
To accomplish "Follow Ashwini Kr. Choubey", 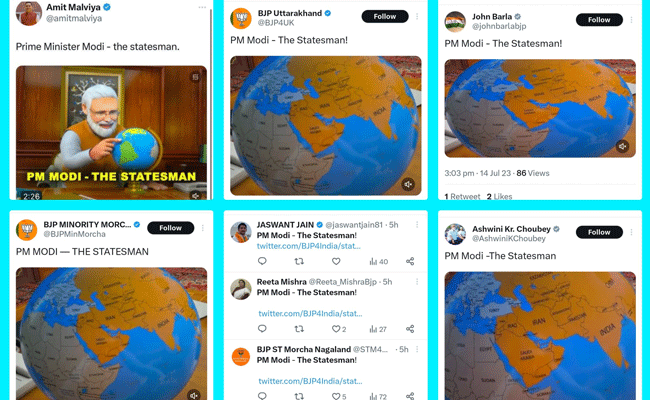I will 599,232.
